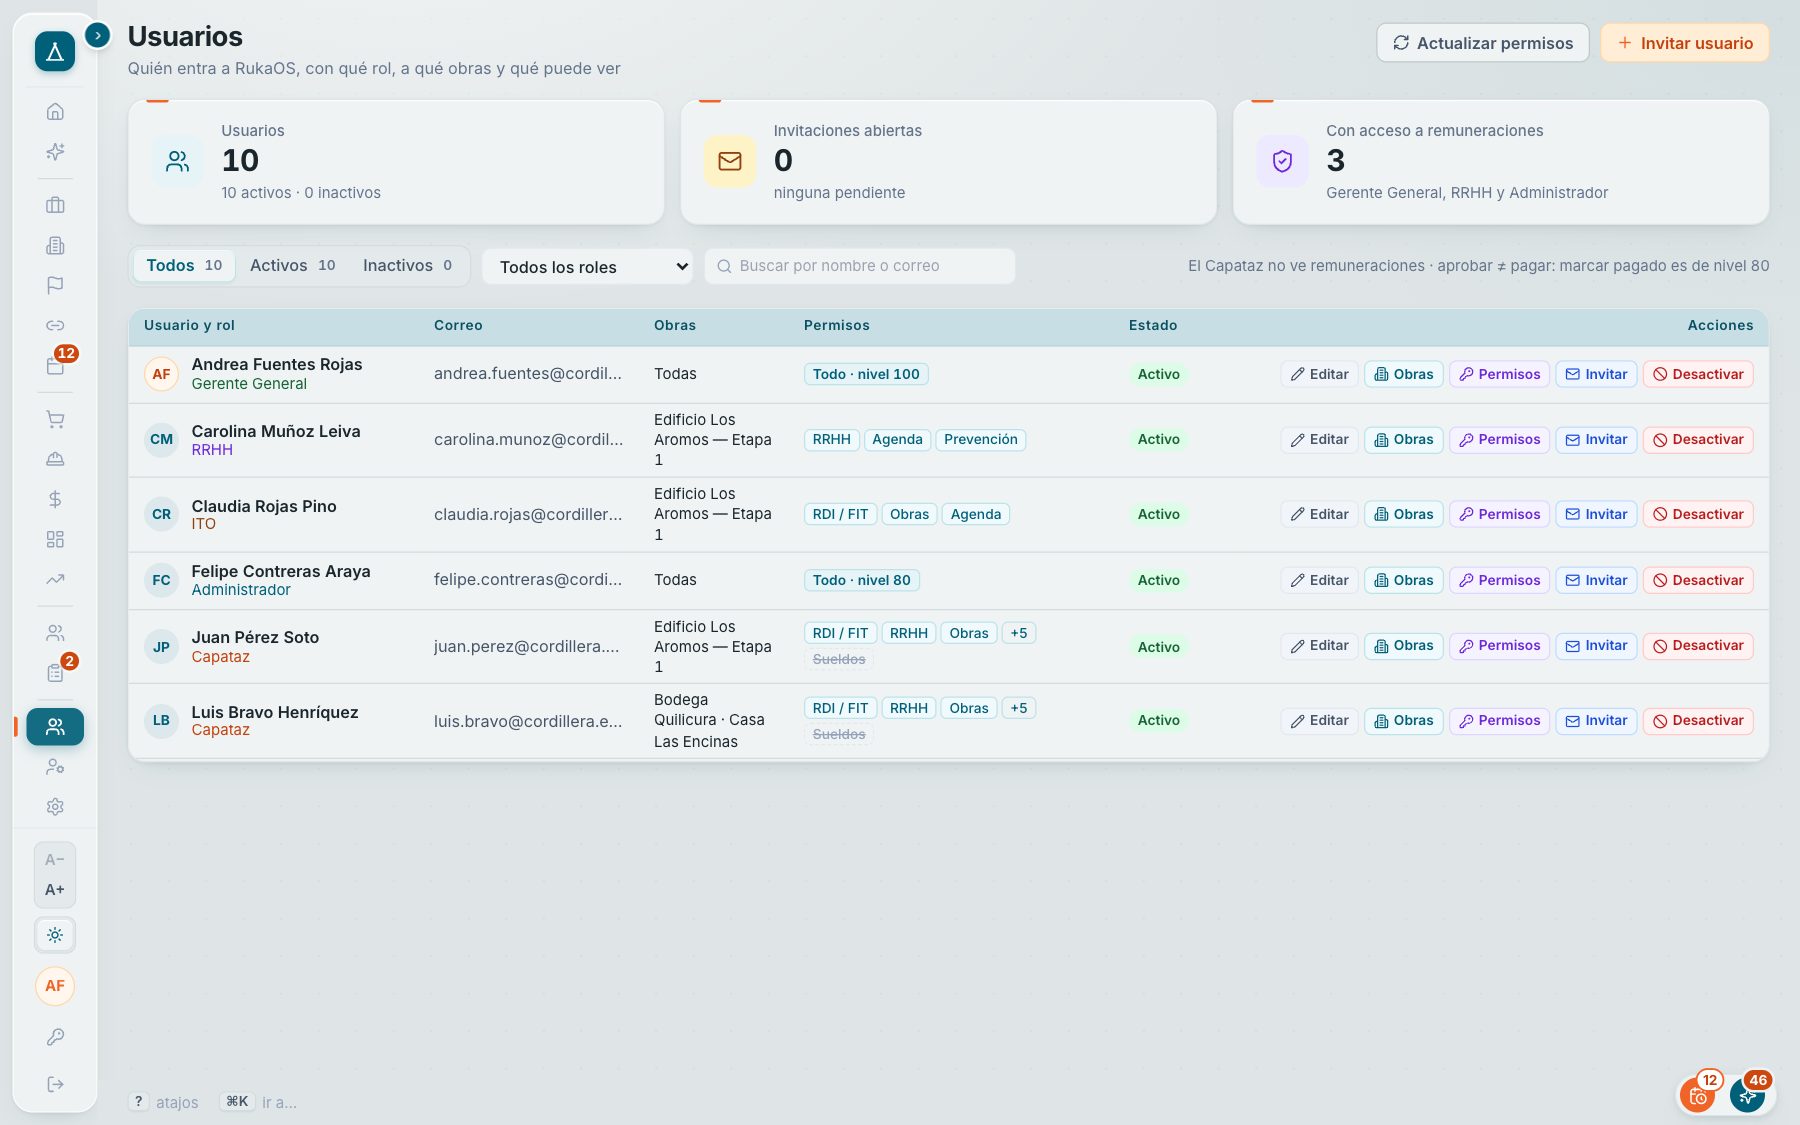
Task: Click the search by name or email field
Action: 860,266
